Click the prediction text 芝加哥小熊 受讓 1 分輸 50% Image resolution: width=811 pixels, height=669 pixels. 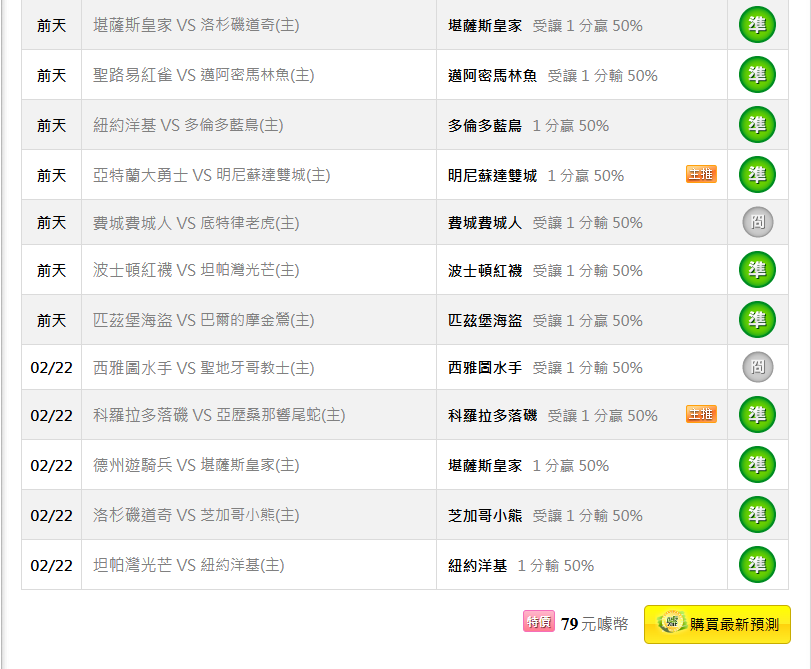click(x=545, y=515)
